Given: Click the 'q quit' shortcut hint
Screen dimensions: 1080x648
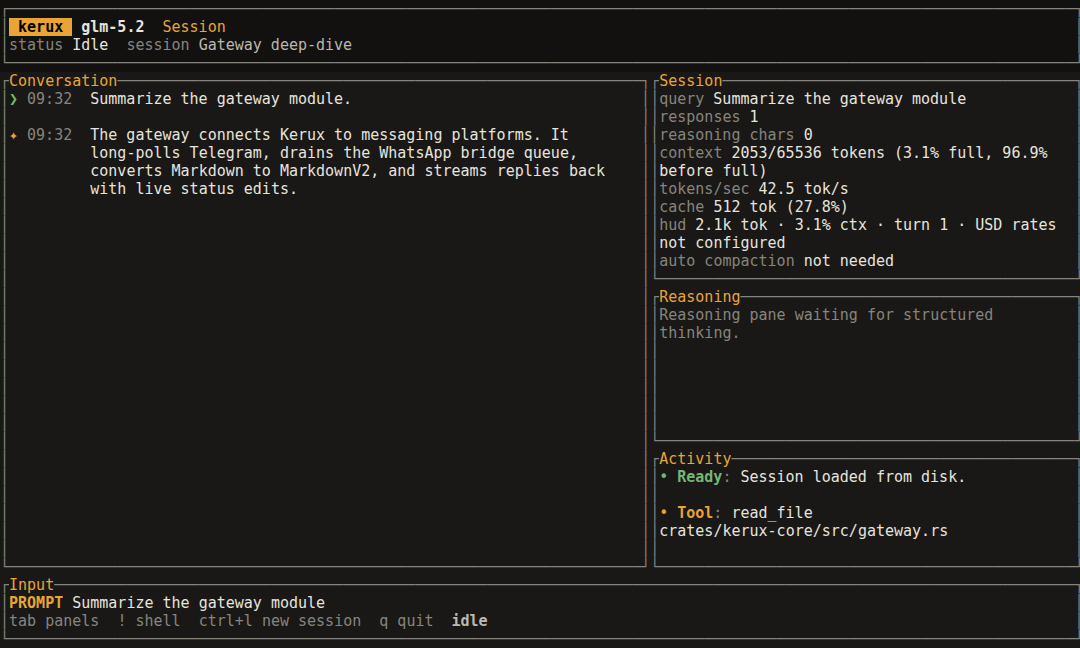Looking at the screenshot, I should coord(406,620).
